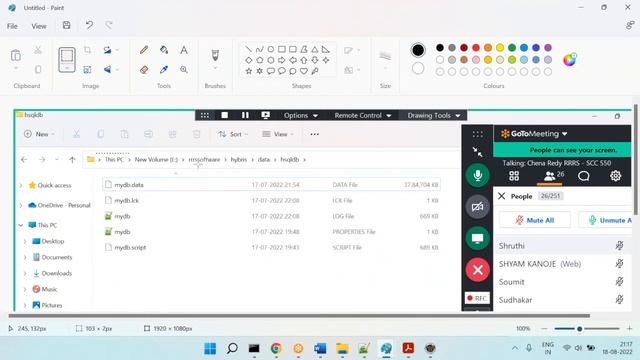
Task: Open File Explorer from the taskbar
Action: (x=342, y=348)
